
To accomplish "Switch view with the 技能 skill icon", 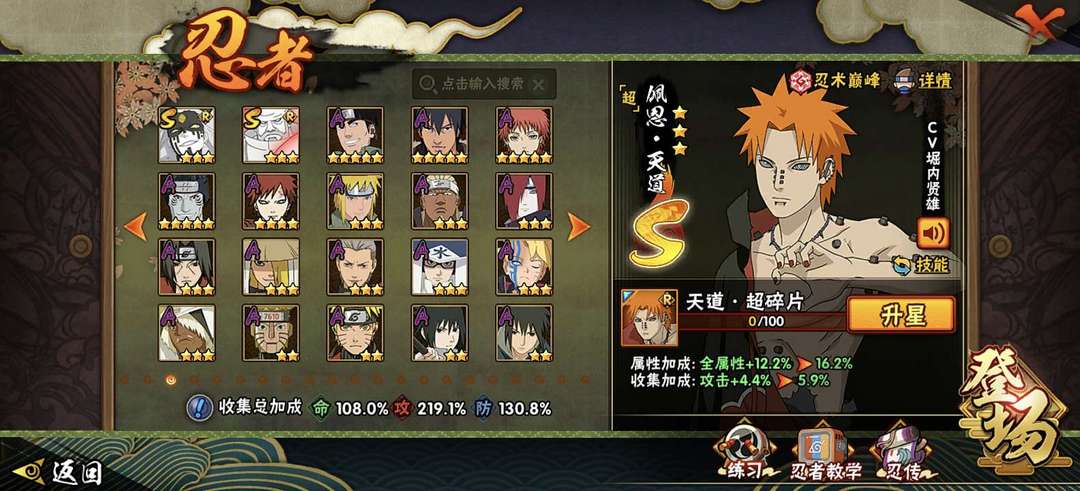I will [x=901, y=264].
